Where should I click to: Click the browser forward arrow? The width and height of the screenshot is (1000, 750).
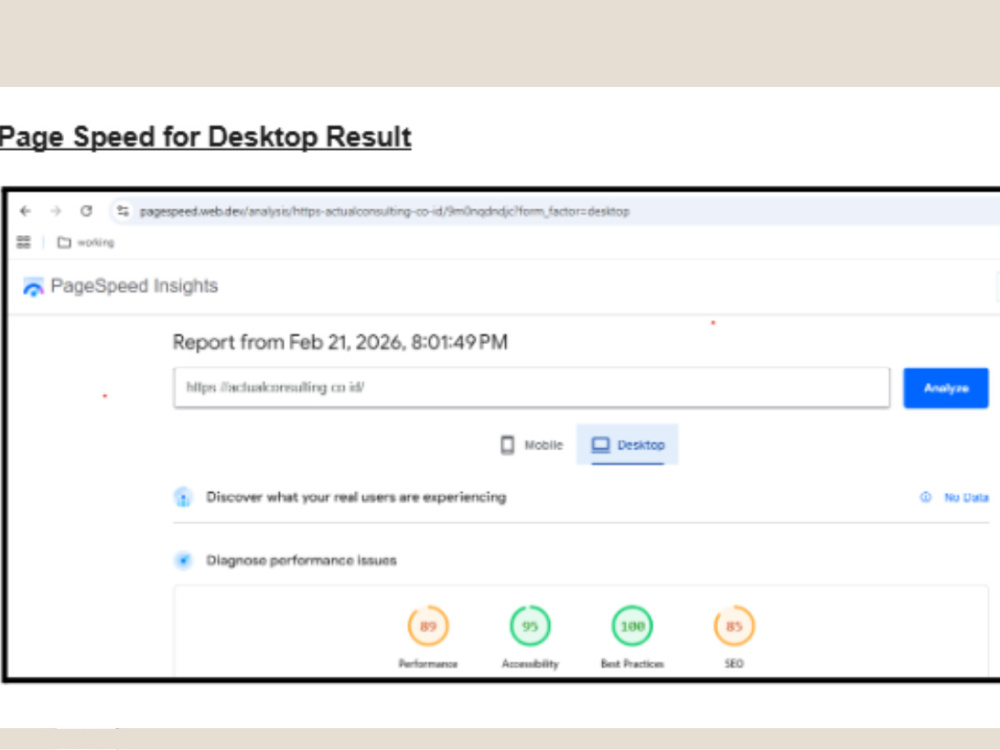point(55,211)
